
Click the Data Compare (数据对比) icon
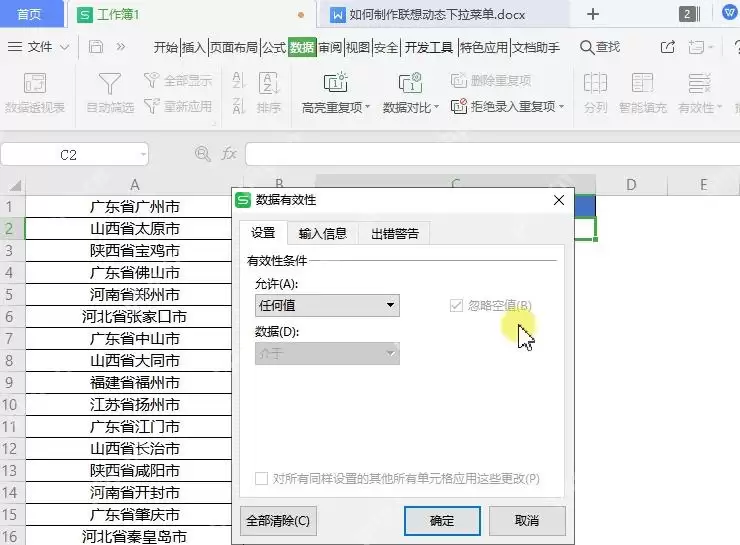410,83
